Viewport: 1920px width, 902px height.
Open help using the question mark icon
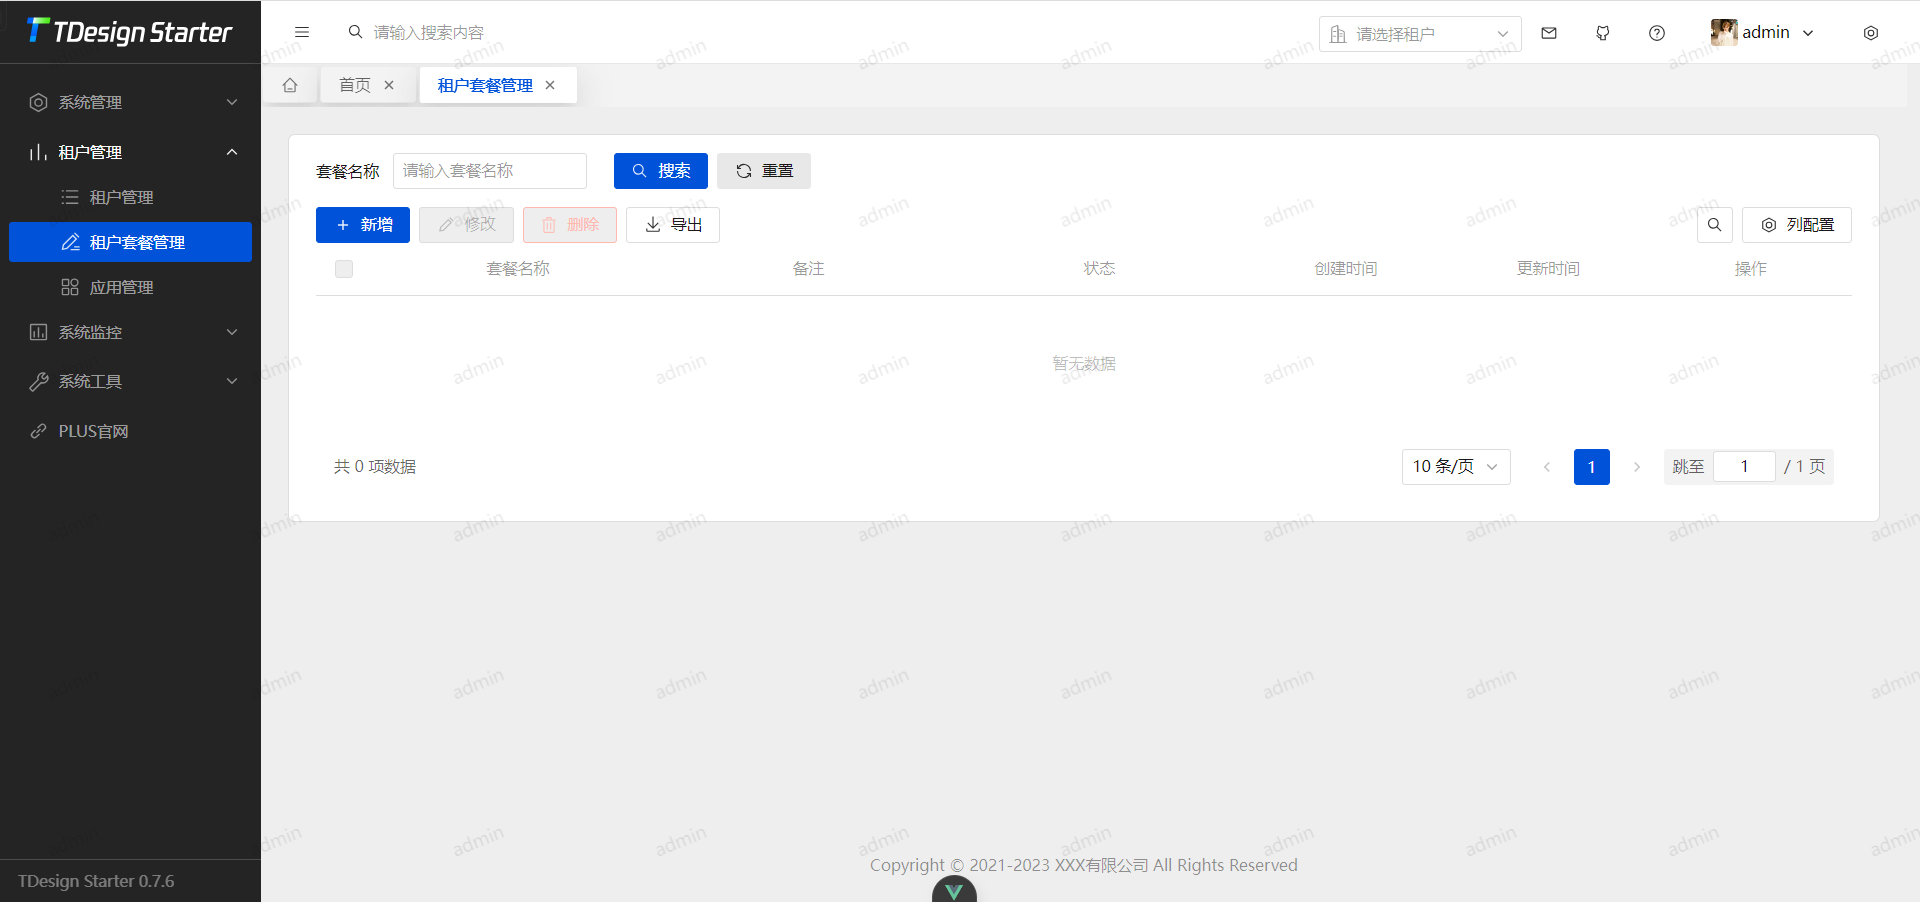tap(1656, 32)
